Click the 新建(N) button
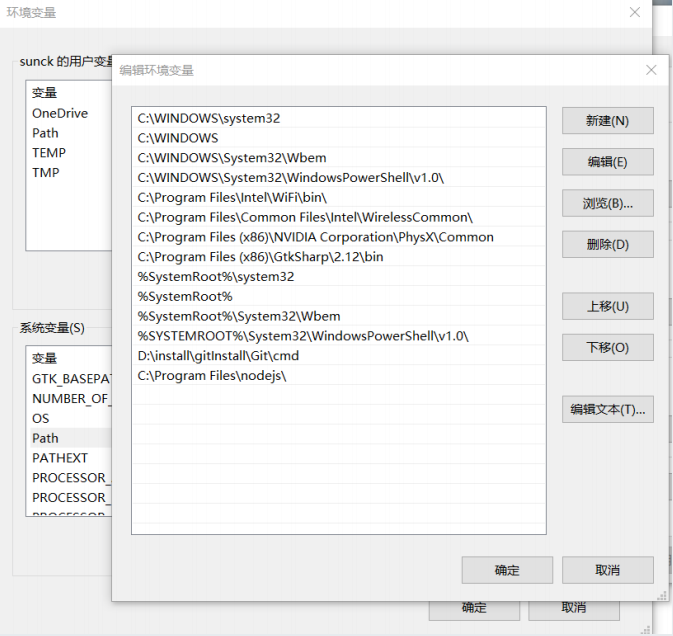This screenshot has width=673, height=636. pos(607,121)
